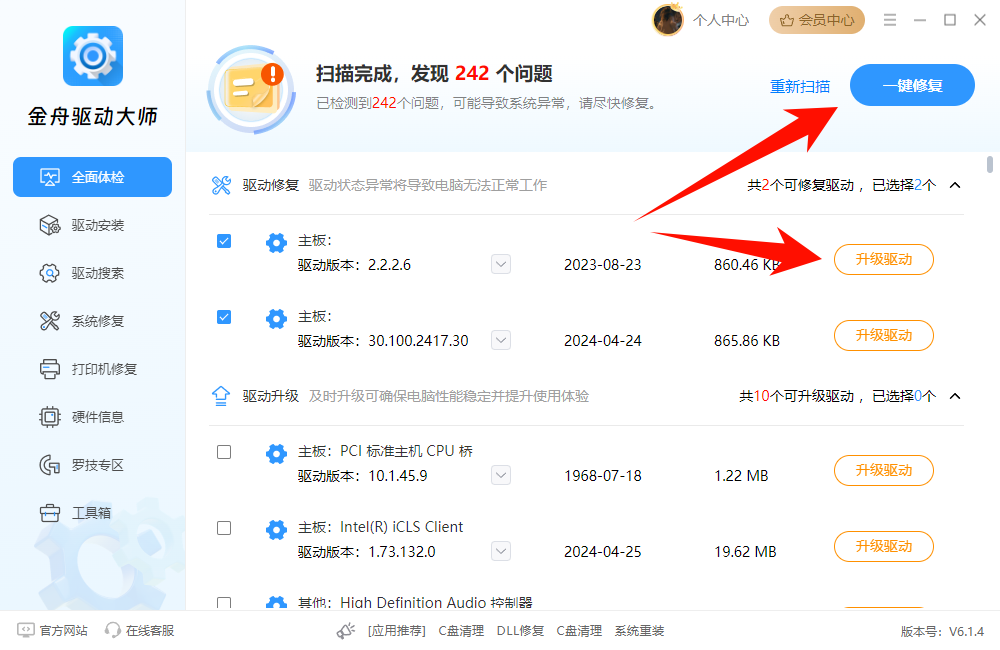The image size is (1000, 650).
Task: Click the date 2023-08-23
Action: point(603,265)
